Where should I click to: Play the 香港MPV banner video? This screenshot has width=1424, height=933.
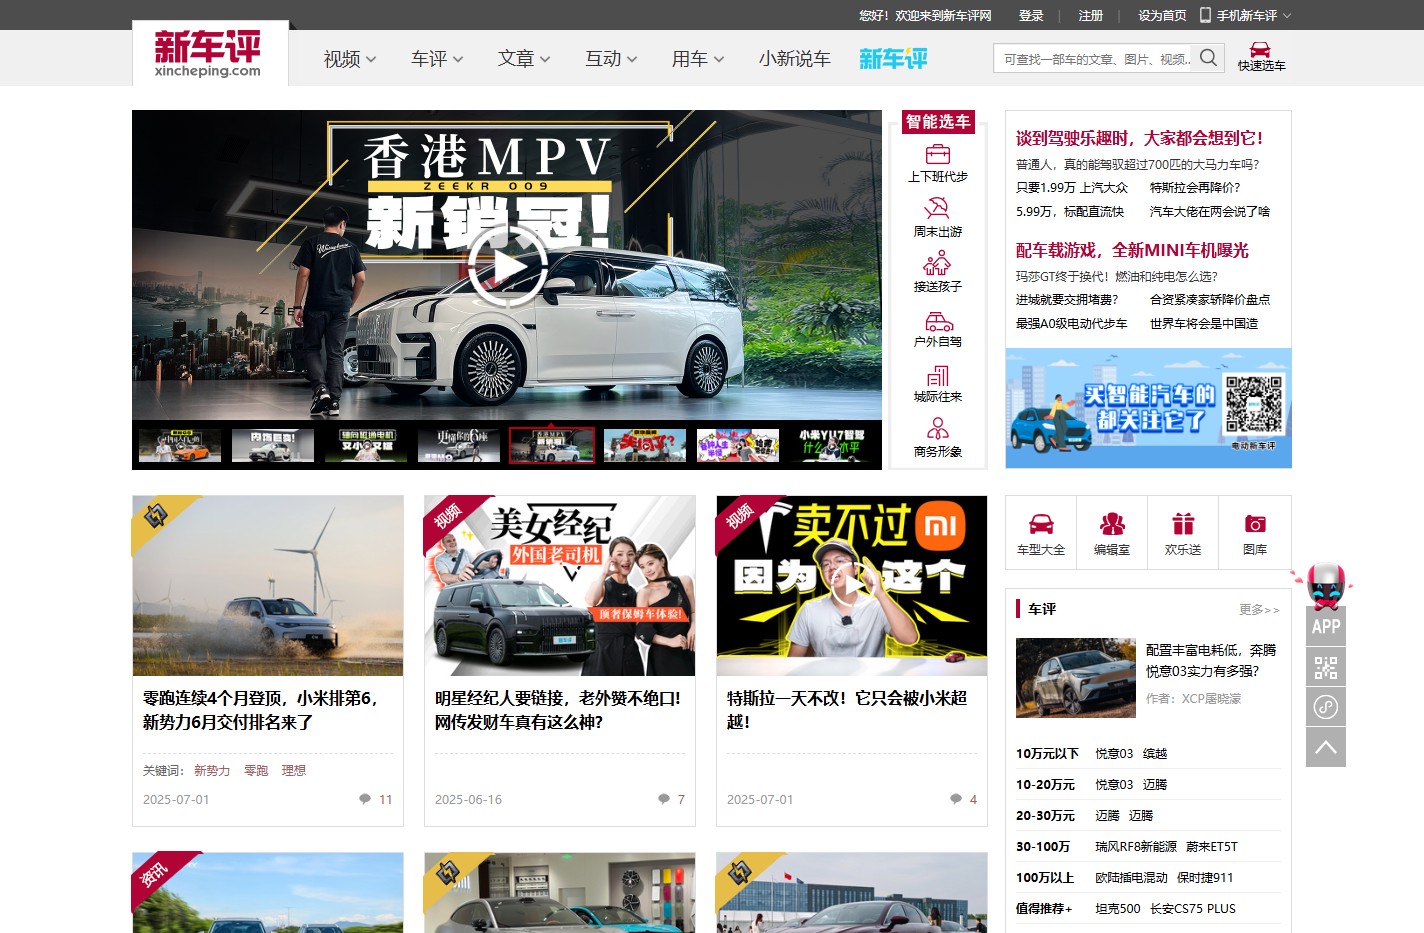pyautogui.click(x=506, y=267)
